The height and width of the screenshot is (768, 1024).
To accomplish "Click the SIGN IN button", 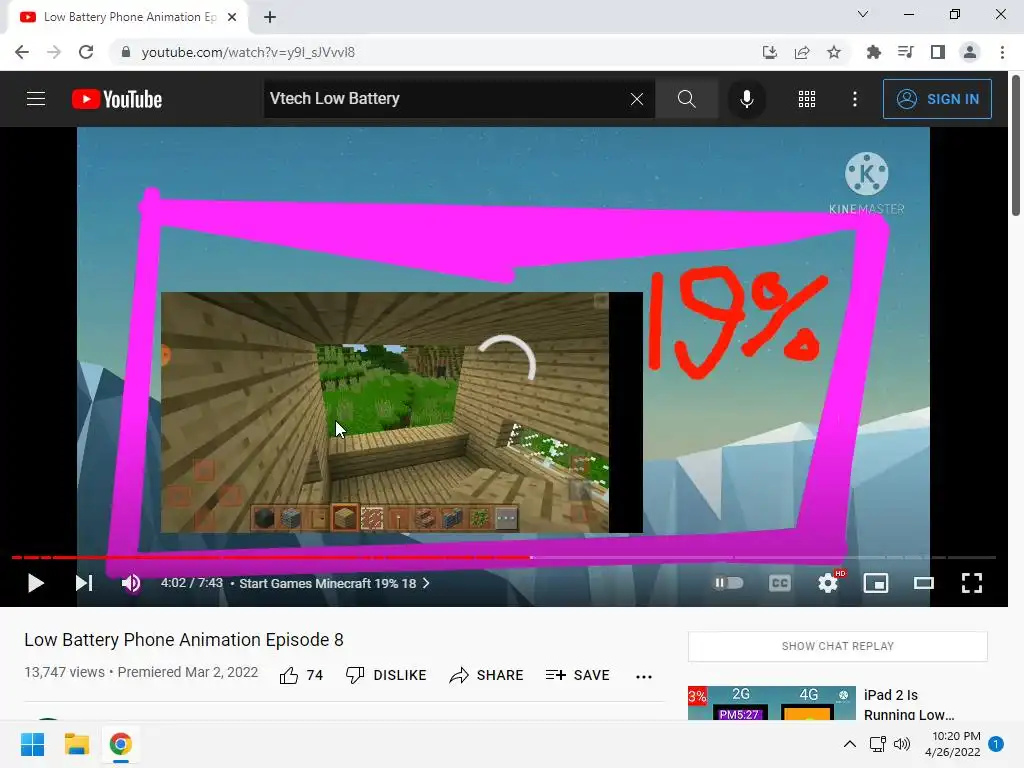I will coord(937,99).
